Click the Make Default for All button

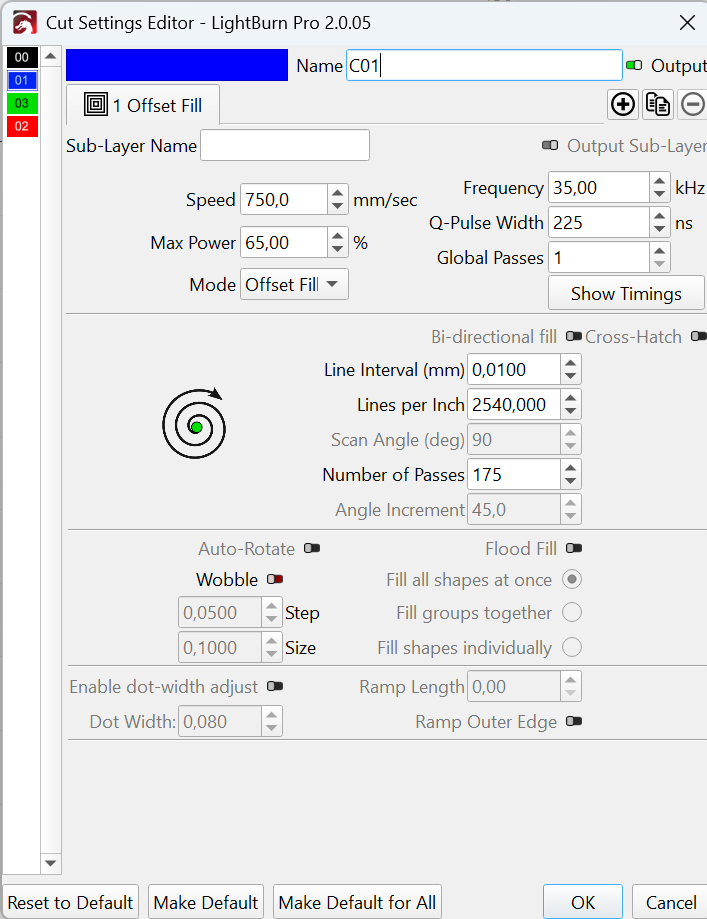(357, 902)
